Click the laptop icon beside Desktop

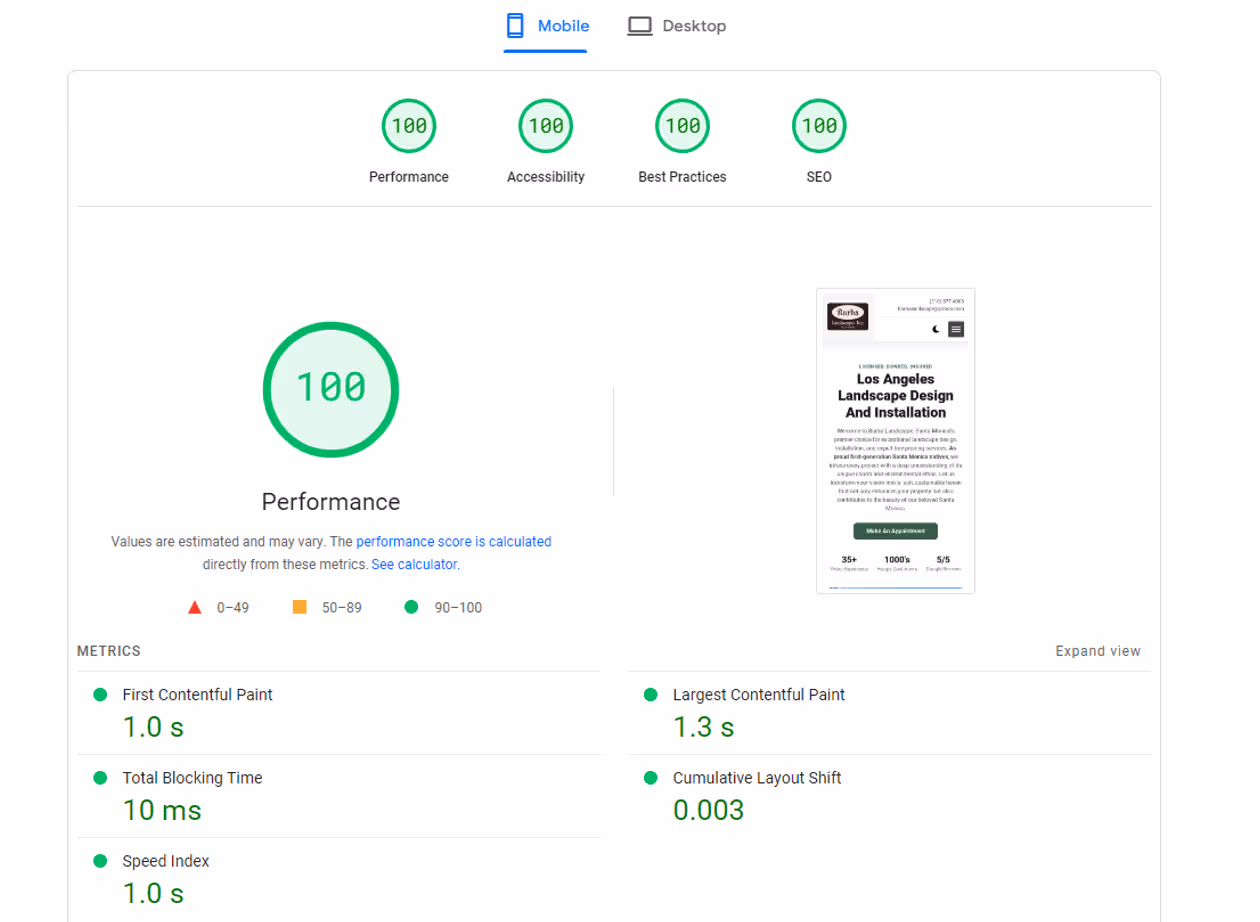point(639,25)
